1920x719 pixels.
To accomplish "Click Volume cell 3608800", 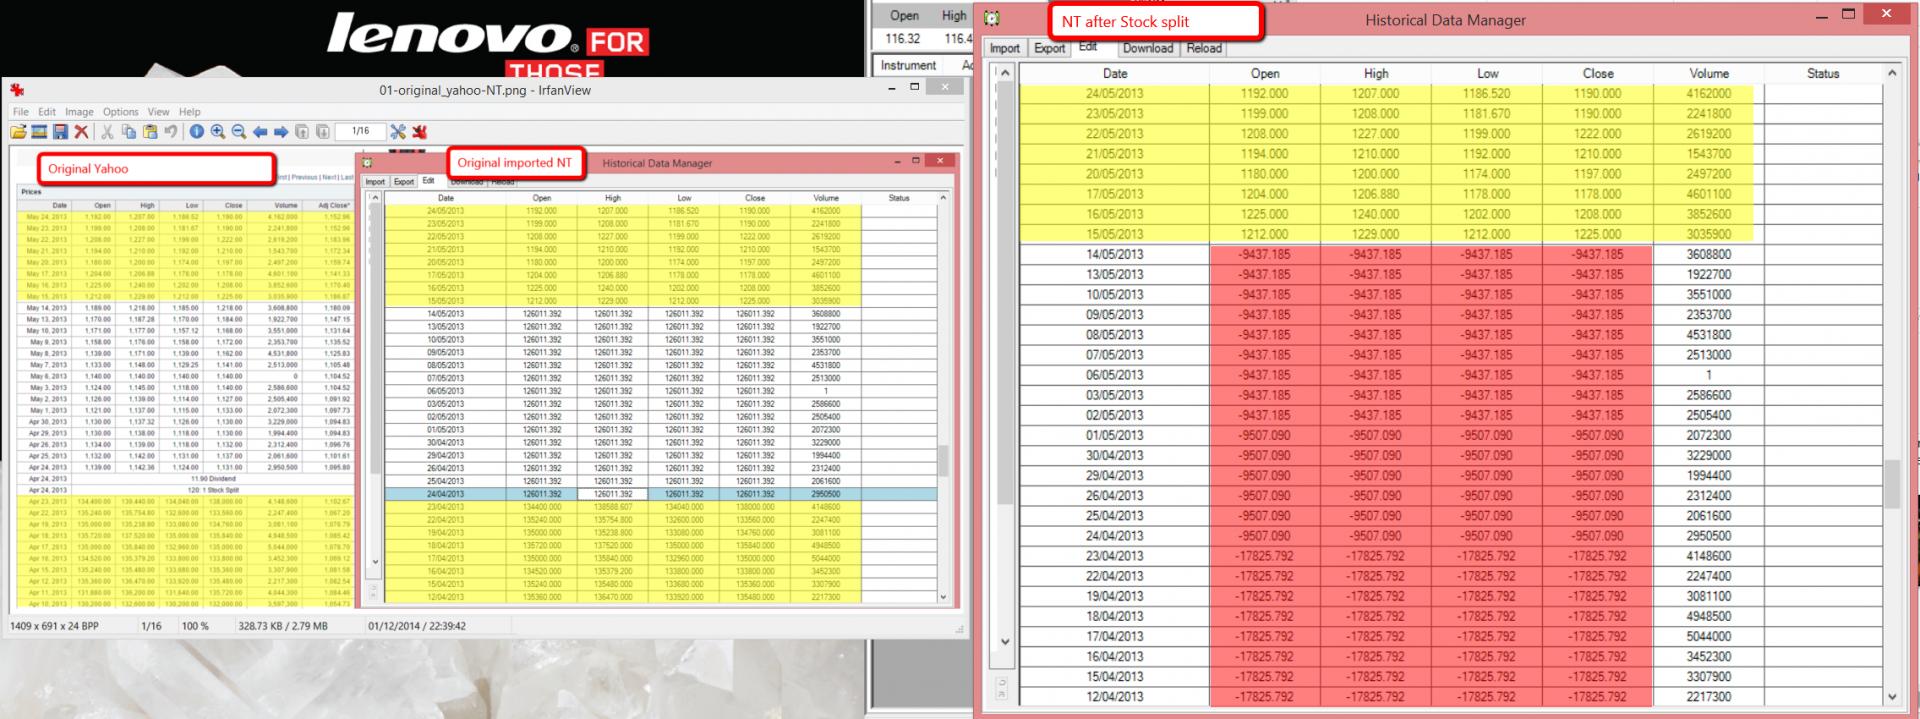I will [1709, 254].
